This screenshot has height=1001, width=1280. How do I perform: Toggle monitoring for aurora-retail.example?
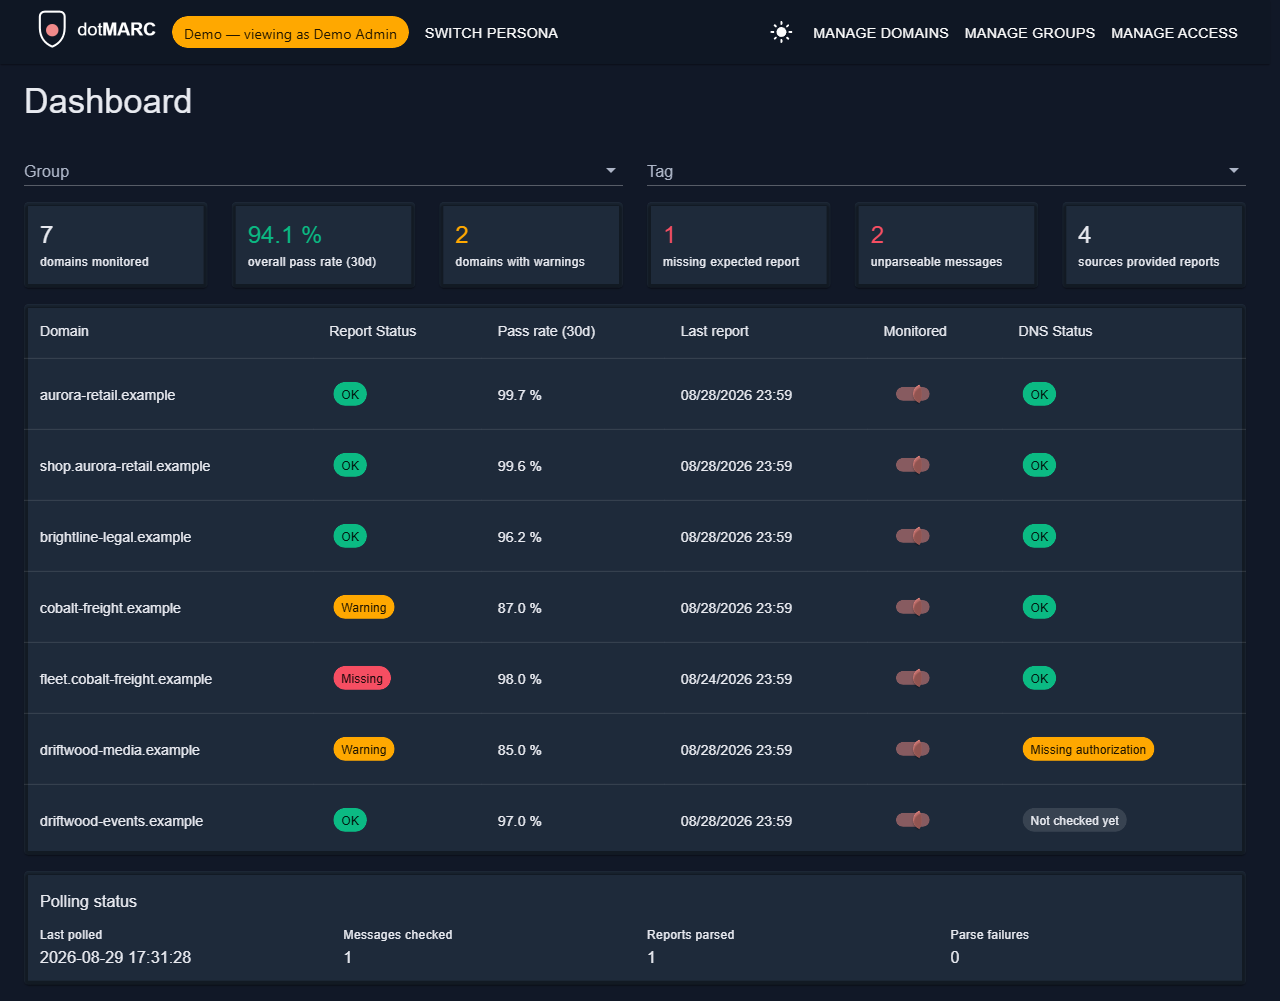(913, 394)
